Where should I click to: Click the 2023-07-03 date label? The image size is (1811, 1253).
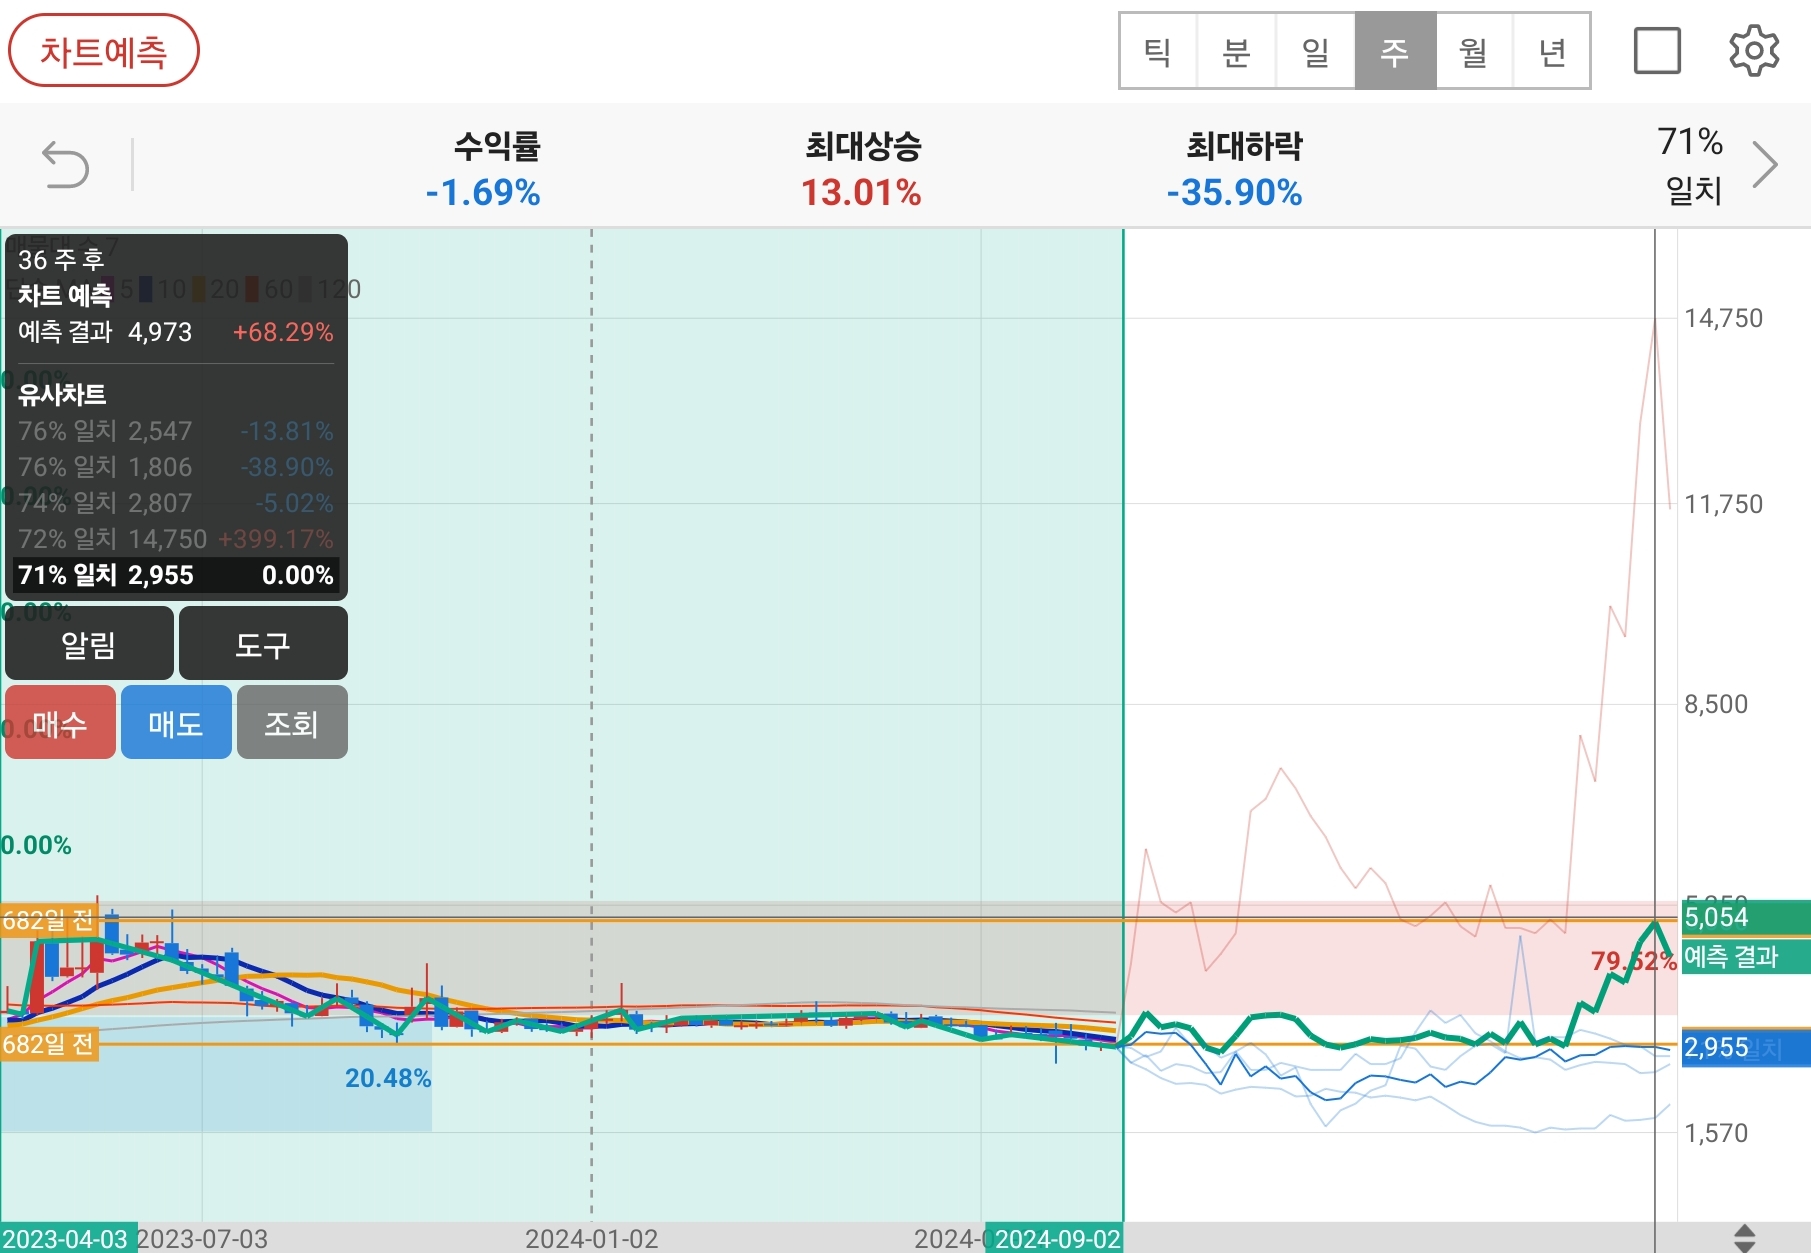point(202,1239)
